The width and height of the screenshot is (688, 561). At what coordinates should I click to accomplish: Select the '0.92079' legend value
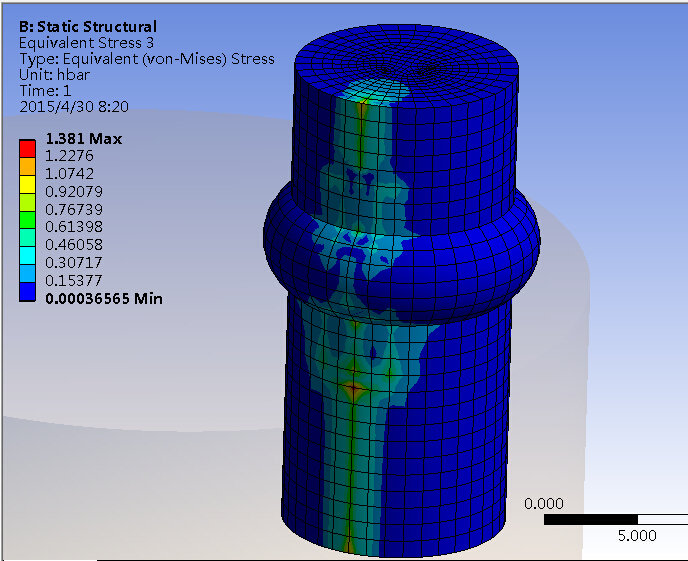[74, 192]
